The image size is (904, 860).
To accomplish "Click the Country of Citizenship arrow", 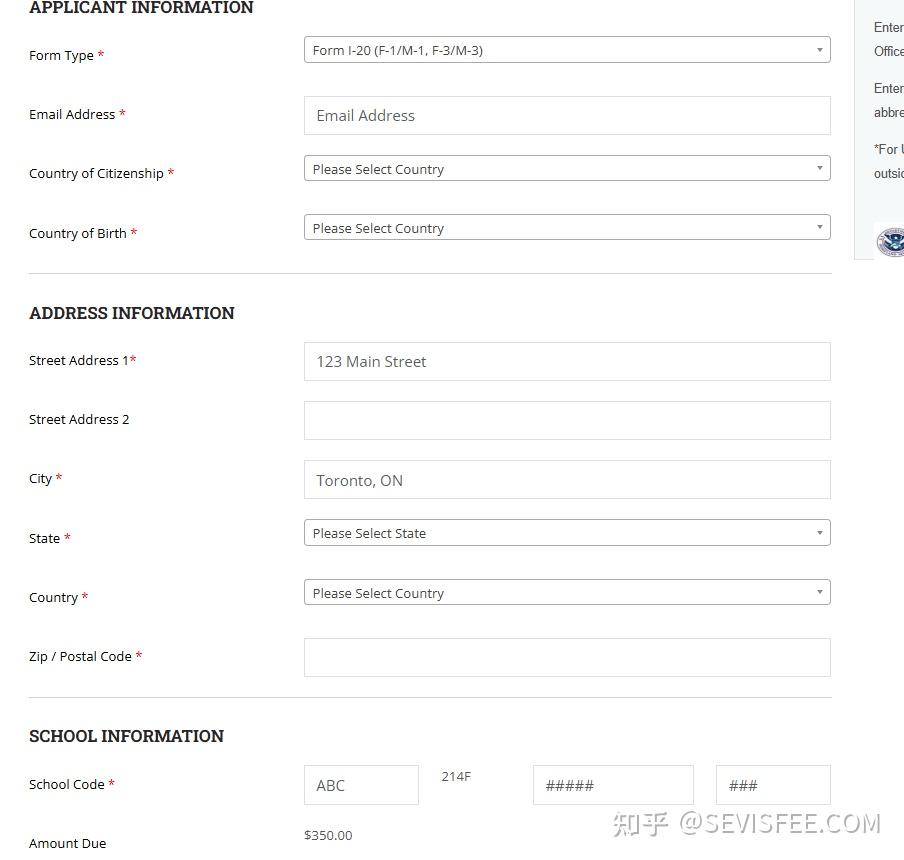I will coord(819,168).
